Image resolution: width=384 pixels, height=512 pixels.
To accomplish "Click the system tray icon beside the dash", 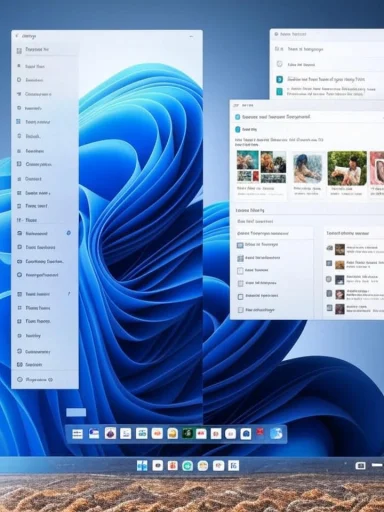I will pos(360,465).
